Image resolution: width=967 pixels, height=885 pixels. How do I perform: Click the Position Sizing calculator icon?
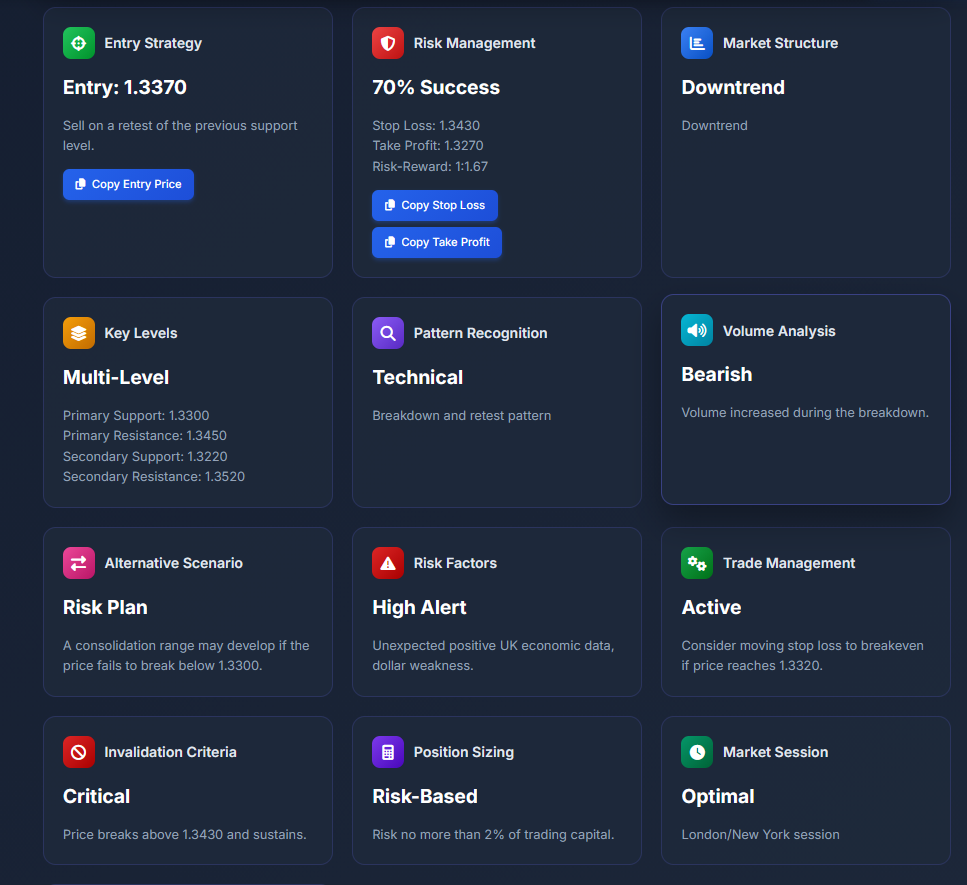387,752
